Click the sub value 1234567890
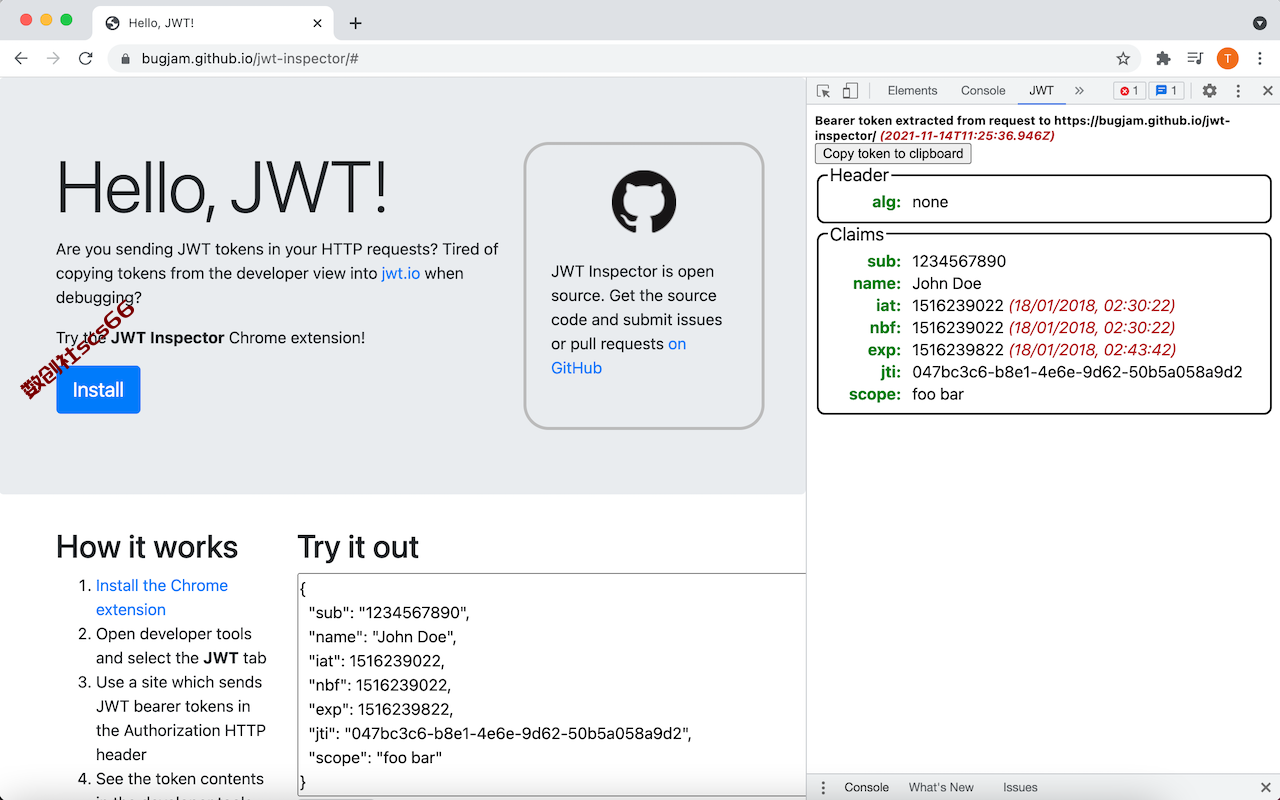This screenshot has width=1280, height=800. (x=959, y=261)
